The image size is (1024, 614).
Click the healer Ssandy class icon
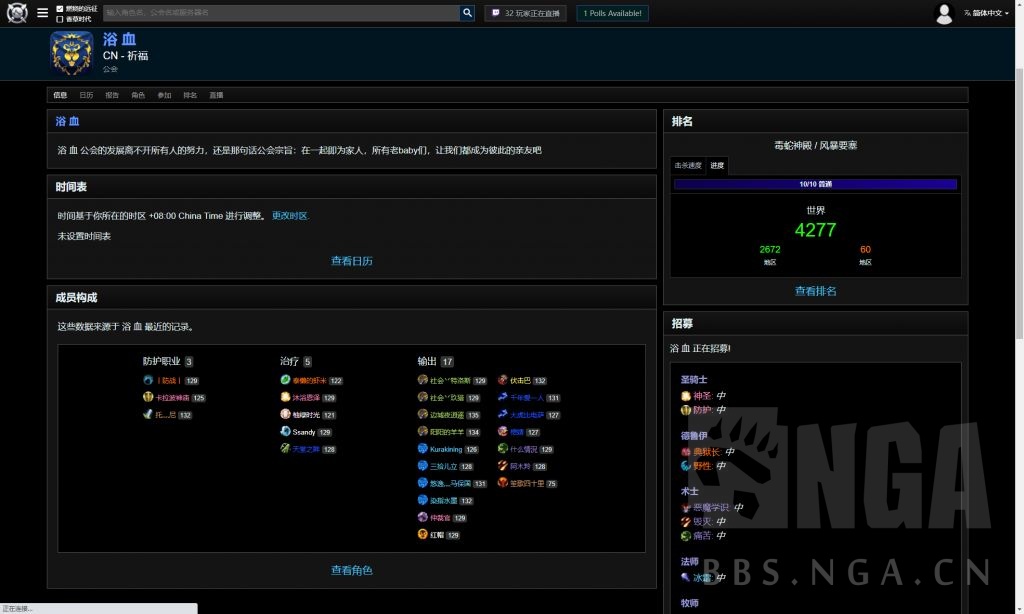coord(285,432)
